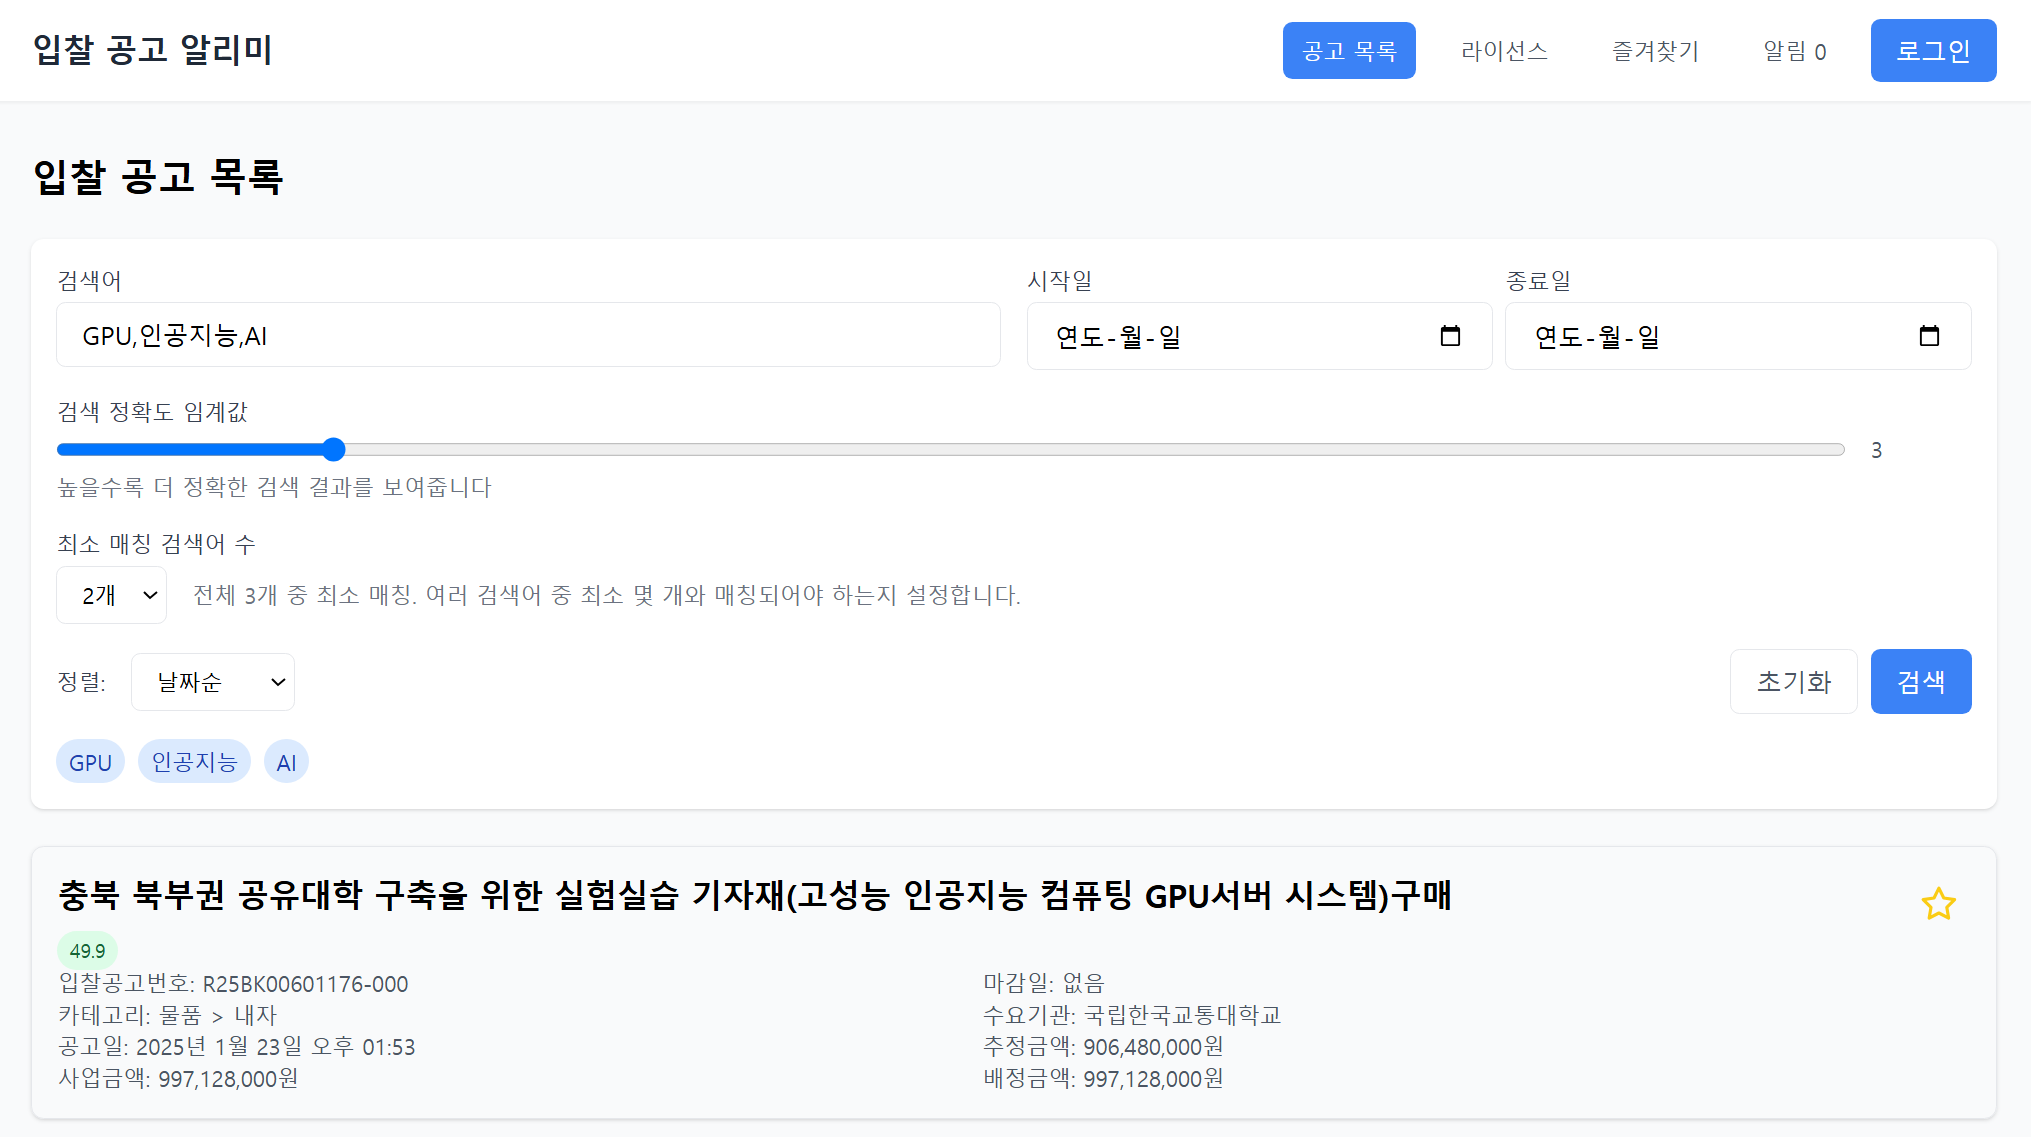2031x1137 pixels.
Task: Expand the 최소 매칭 검색어 수 dropdown
Action: pos(112,595)
